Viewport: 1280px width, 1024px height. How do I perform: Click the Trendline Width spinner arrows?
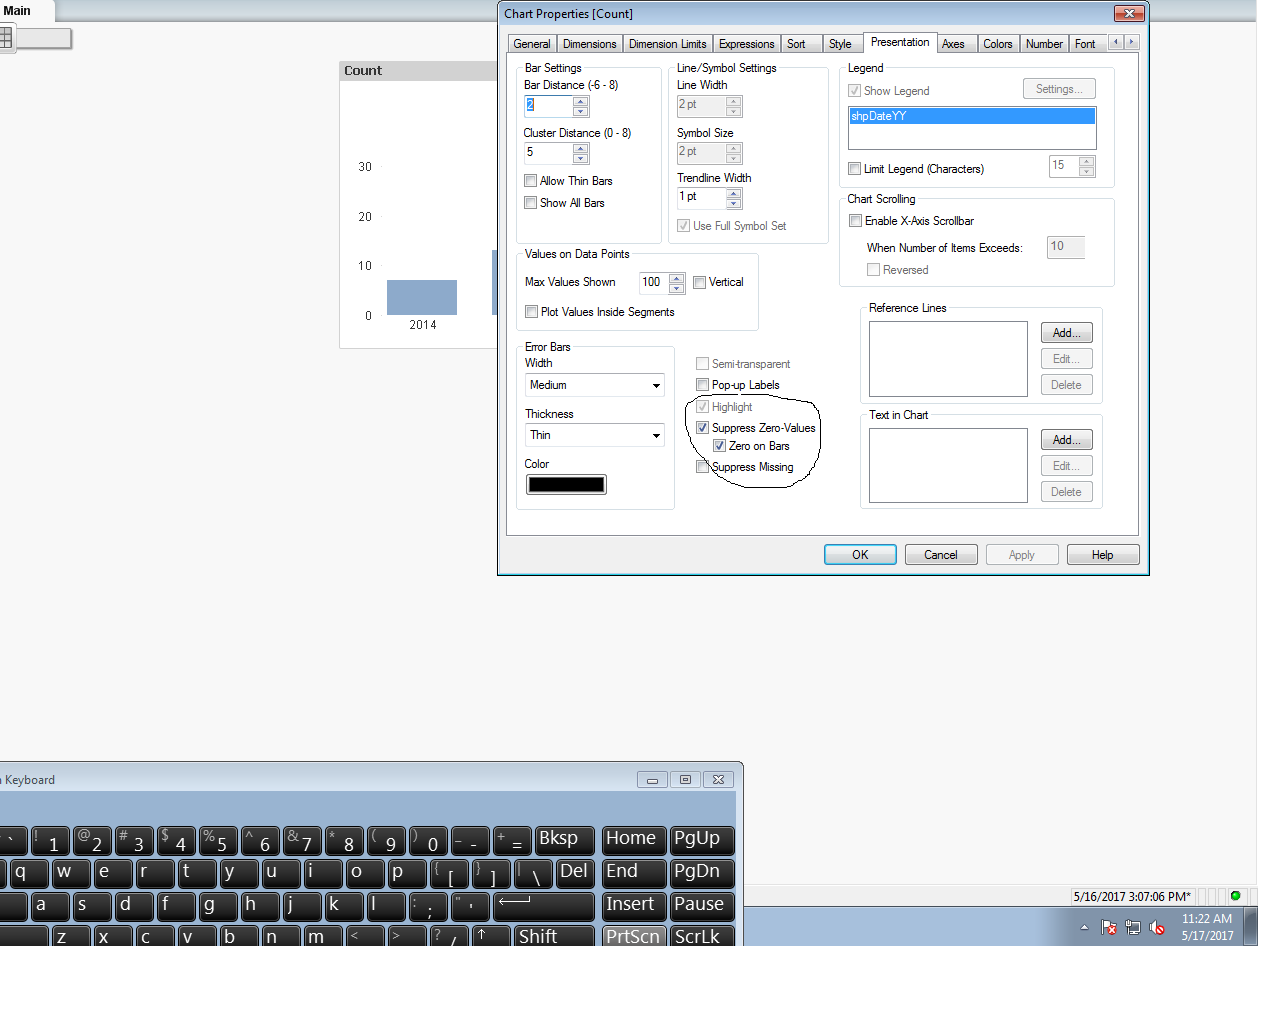pos(734,198)
